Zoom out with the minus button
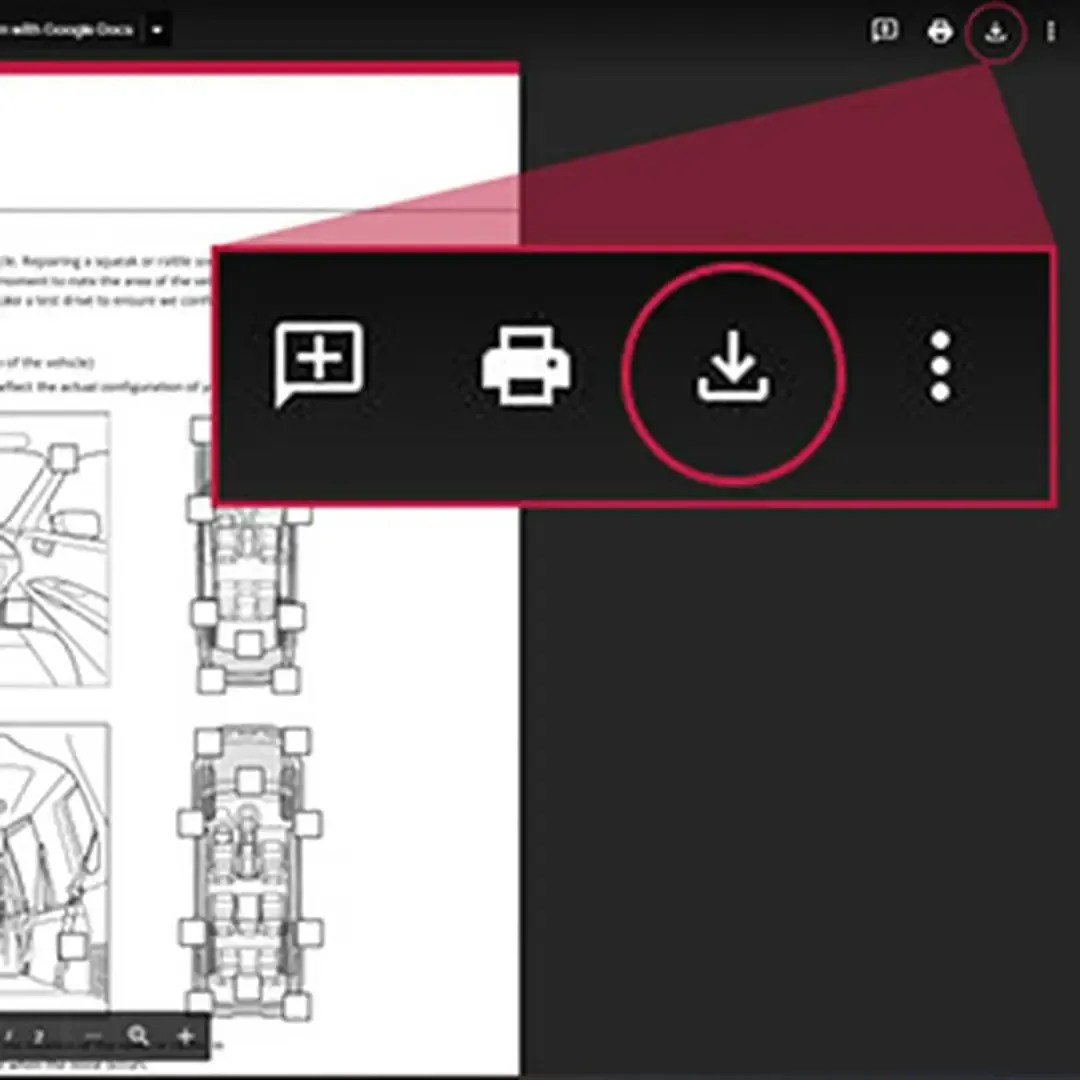The height and width of the screenshot is (1080, 1080). coord(92,1036)
